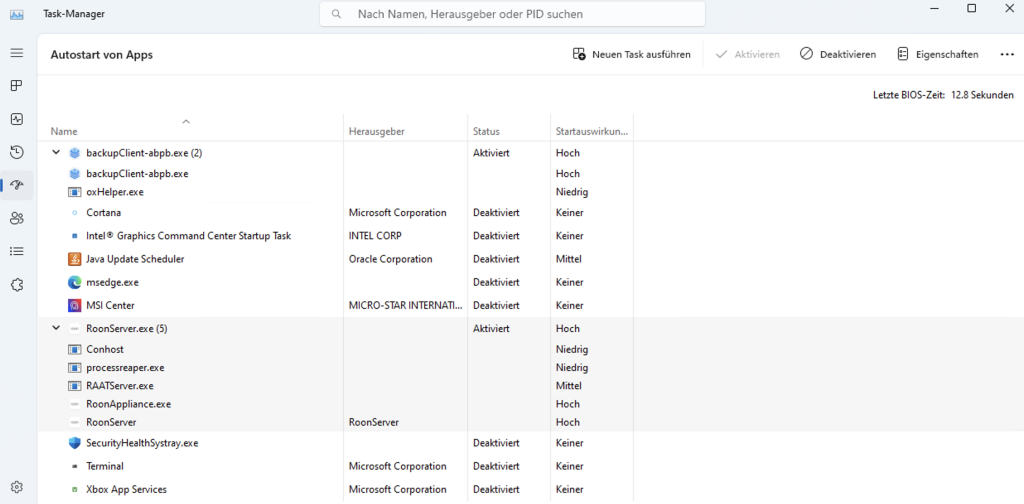Image resolution: width=1024 pixels, height=504 pixels.
Task: Open the hamburger navigation menu
Action: tap(17, 53)
